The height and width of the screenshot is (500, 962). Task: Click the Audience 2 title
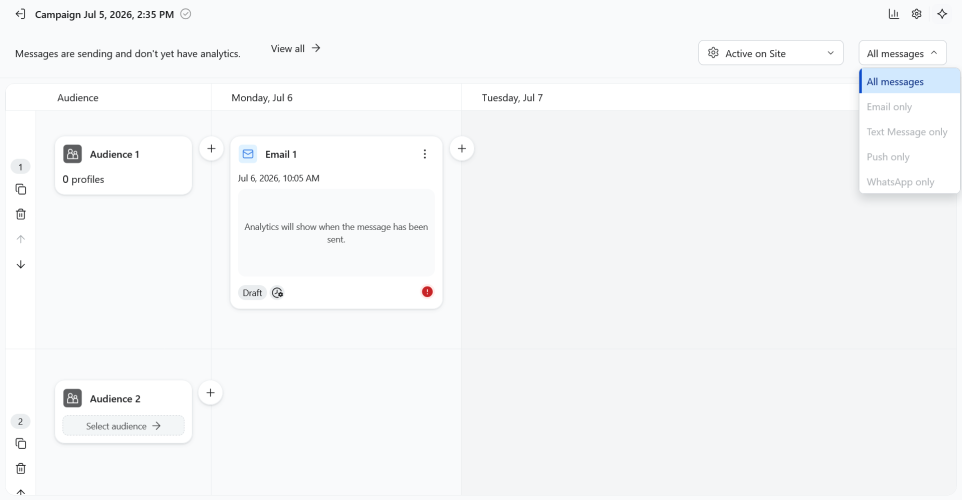coord(115,399)
